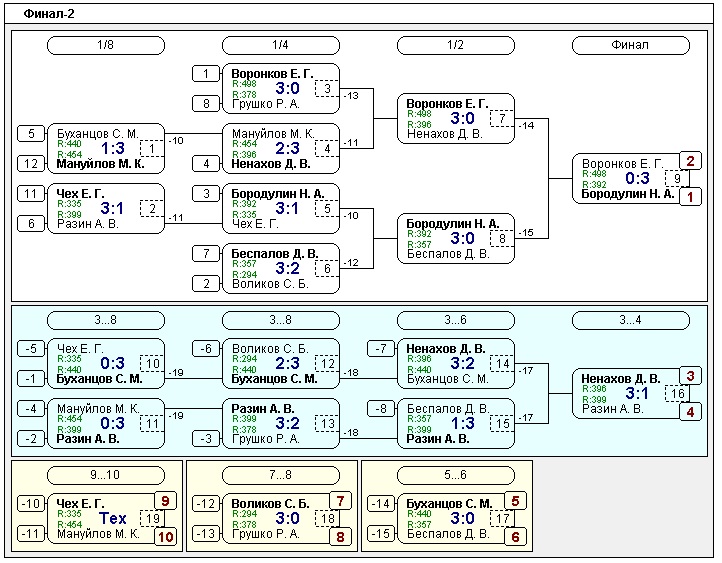
Task: Click the Тех score in Чех–Мануйлов match
Action: coord(112,519)
